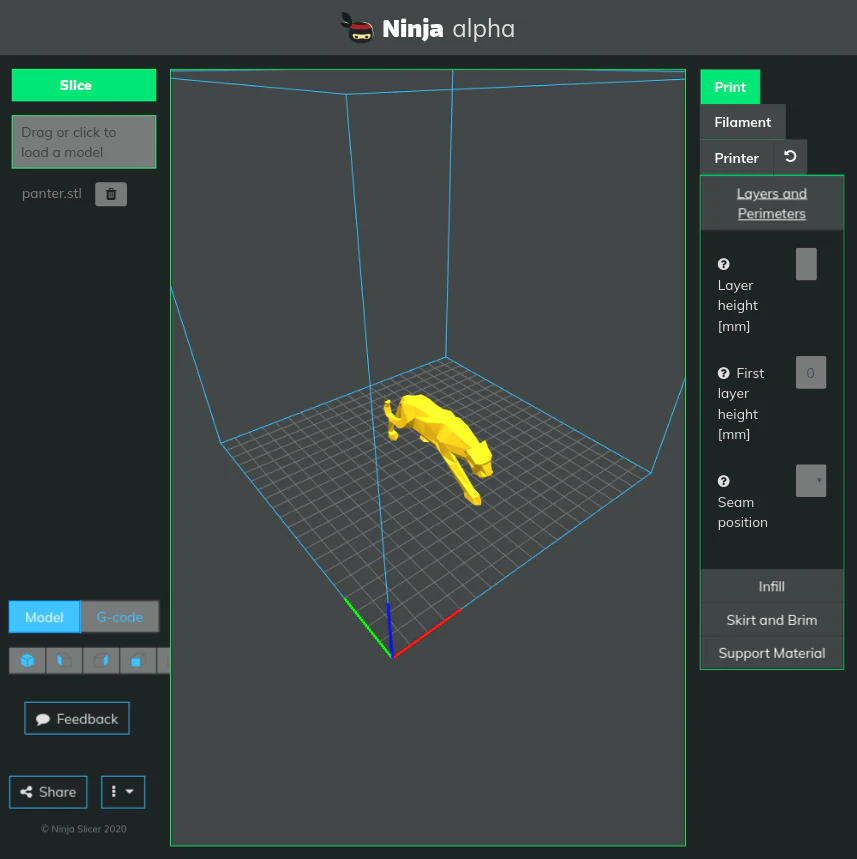
Task: Click the First layer height input field
Action: click(x=811, y=373)
